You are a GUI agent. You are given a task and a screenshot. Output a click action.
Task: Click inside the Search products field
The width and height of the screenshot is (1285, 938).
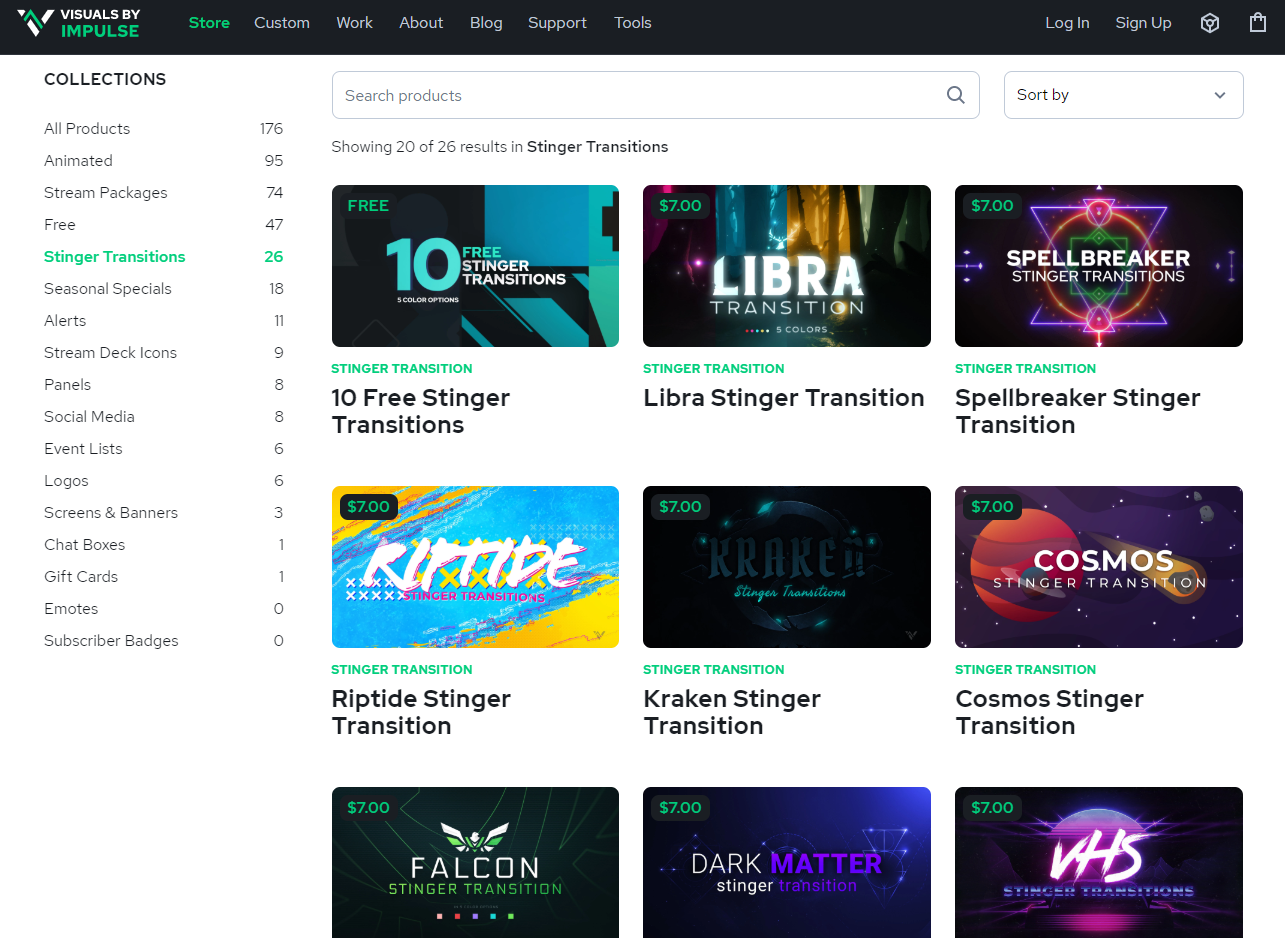[x=600, y=94]
